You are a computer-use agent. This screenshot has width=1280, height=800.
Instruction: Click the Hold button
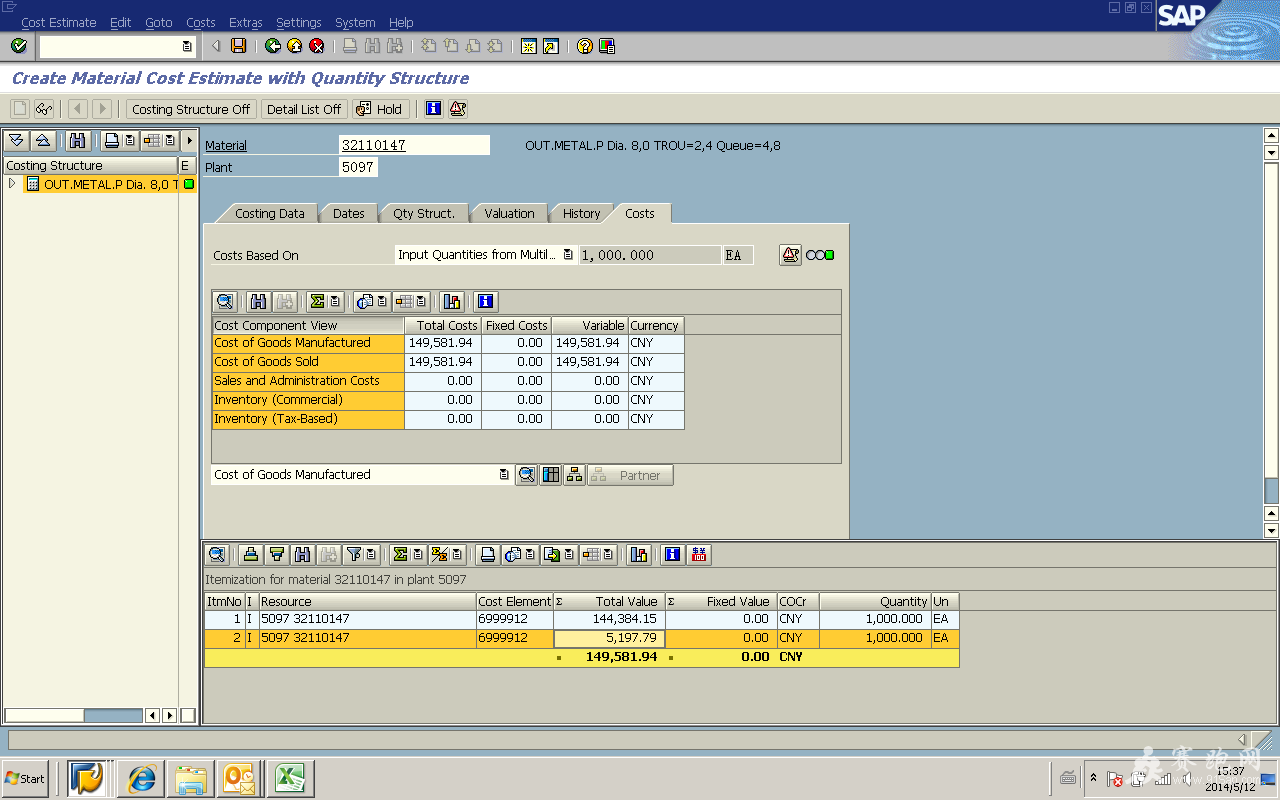380,109
